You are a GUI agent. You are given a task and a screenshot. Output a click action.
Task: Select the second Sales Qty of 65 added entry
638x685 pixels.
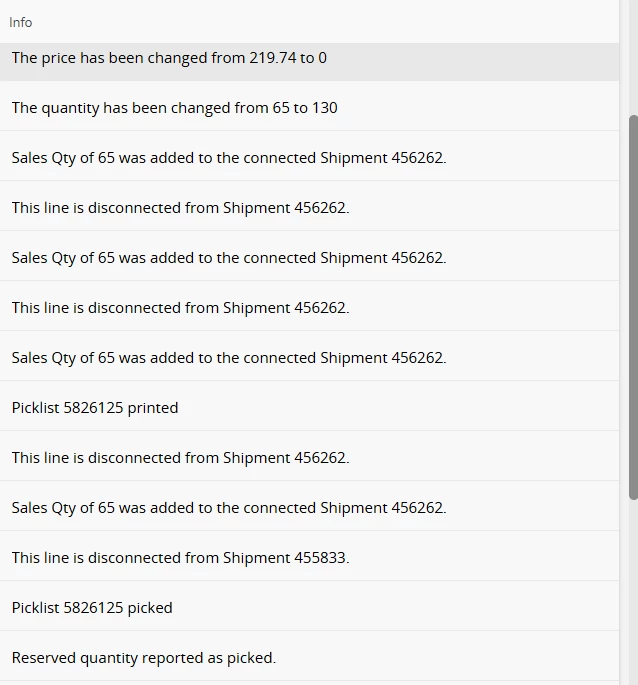click(309, 257)
